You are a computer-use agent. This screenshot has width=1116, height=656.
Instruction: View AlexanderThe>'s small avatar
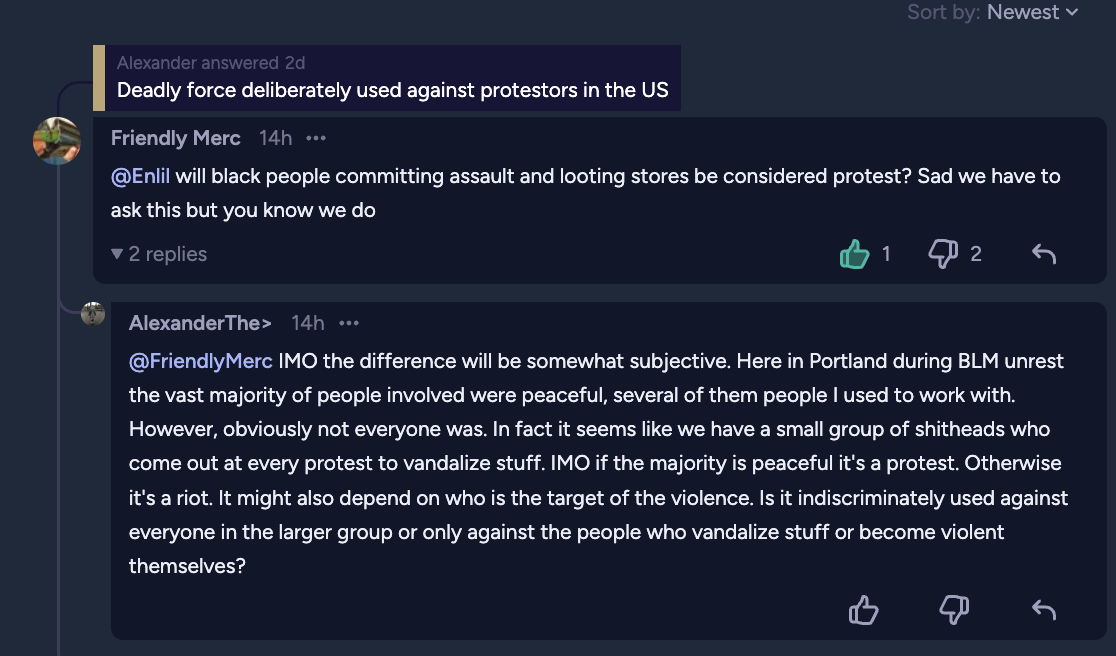[x=93, y=313]
